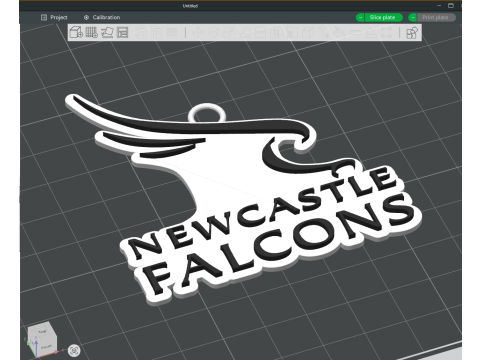Select the Cut tool icon

[x=260, y=32]
